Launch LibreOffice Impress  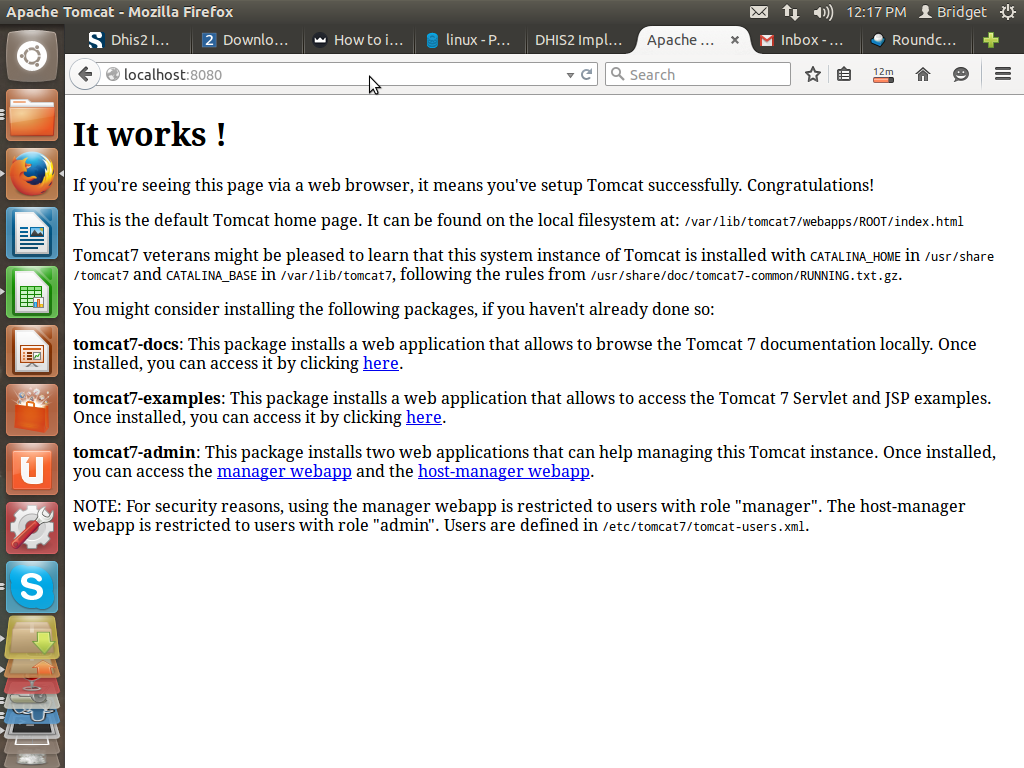point(31,351)
